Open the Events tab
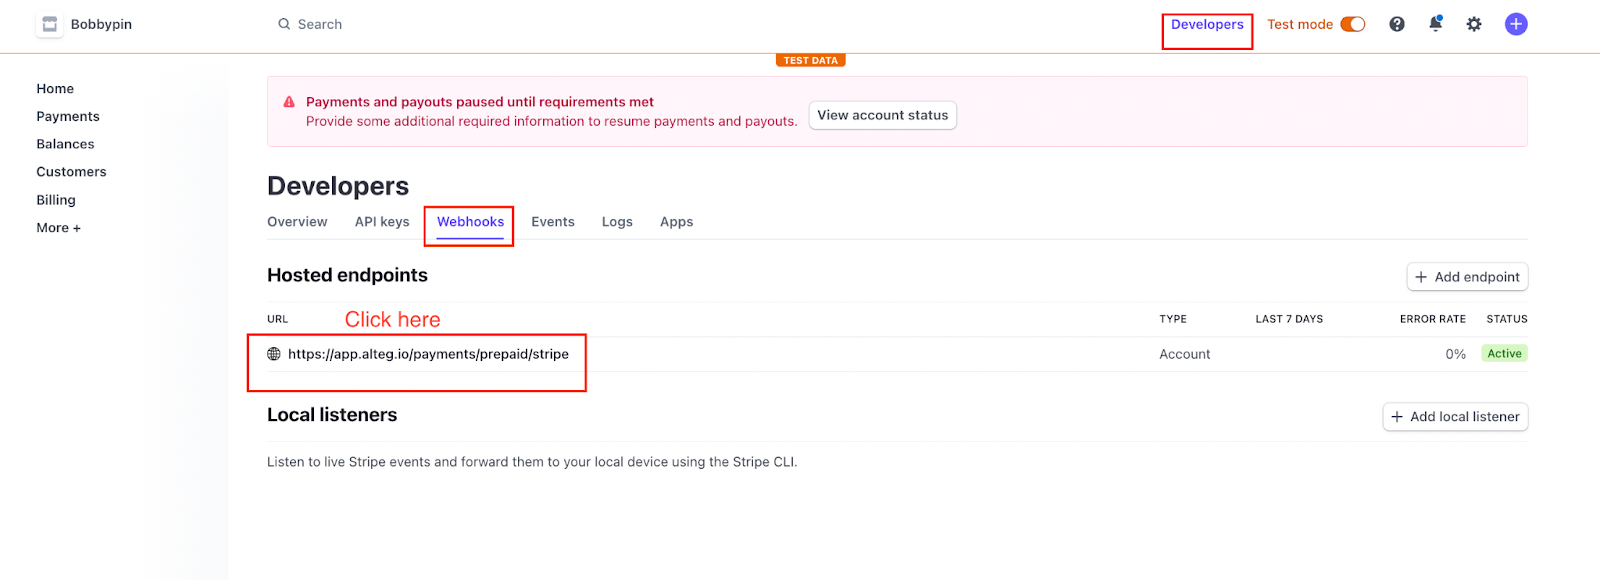Image resolution: width=1600 pixels, height=580 pixels. coord(553,222)
